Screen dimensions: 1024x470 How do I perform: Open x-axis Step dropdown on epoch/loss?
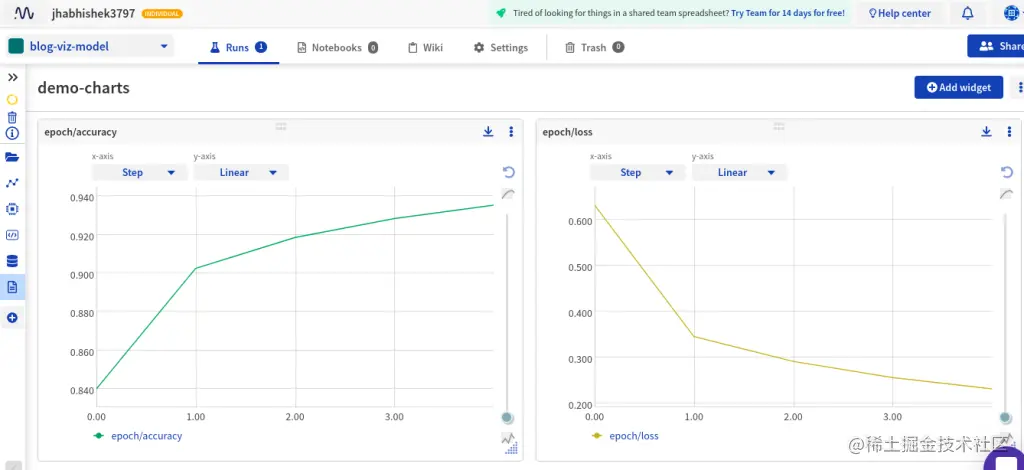click(x=637, y=172)
